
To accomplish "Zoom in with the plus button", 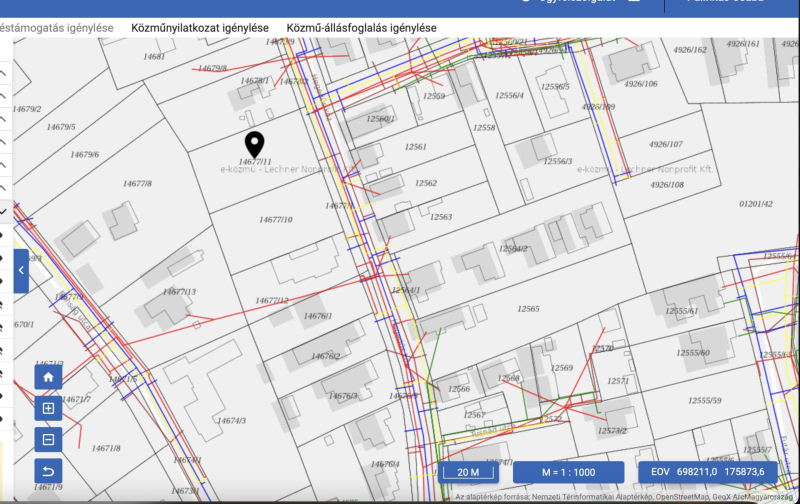I will click(x=48, y=408).
